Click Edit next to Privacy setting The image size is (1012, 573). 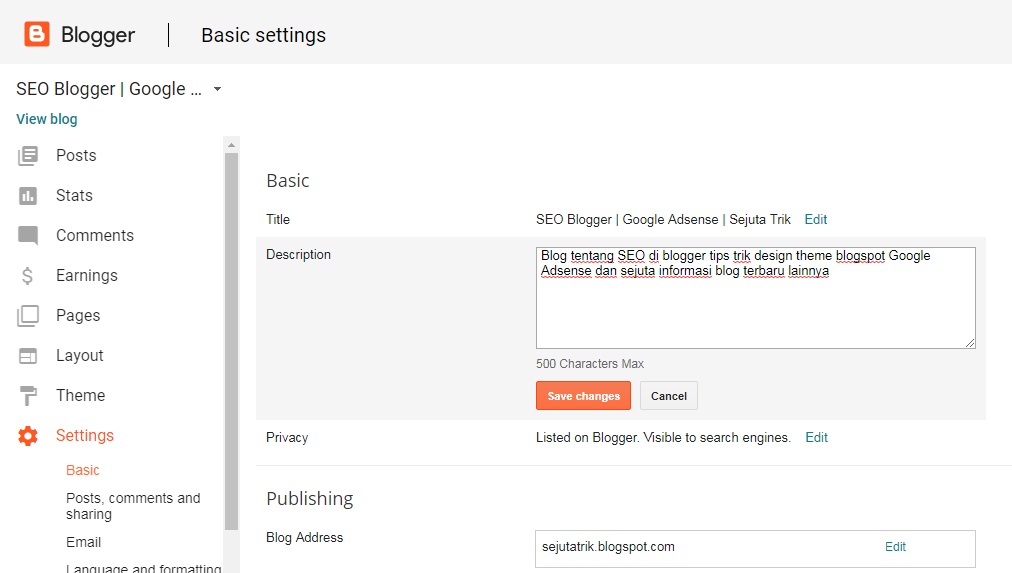click(x=816, y=437)
